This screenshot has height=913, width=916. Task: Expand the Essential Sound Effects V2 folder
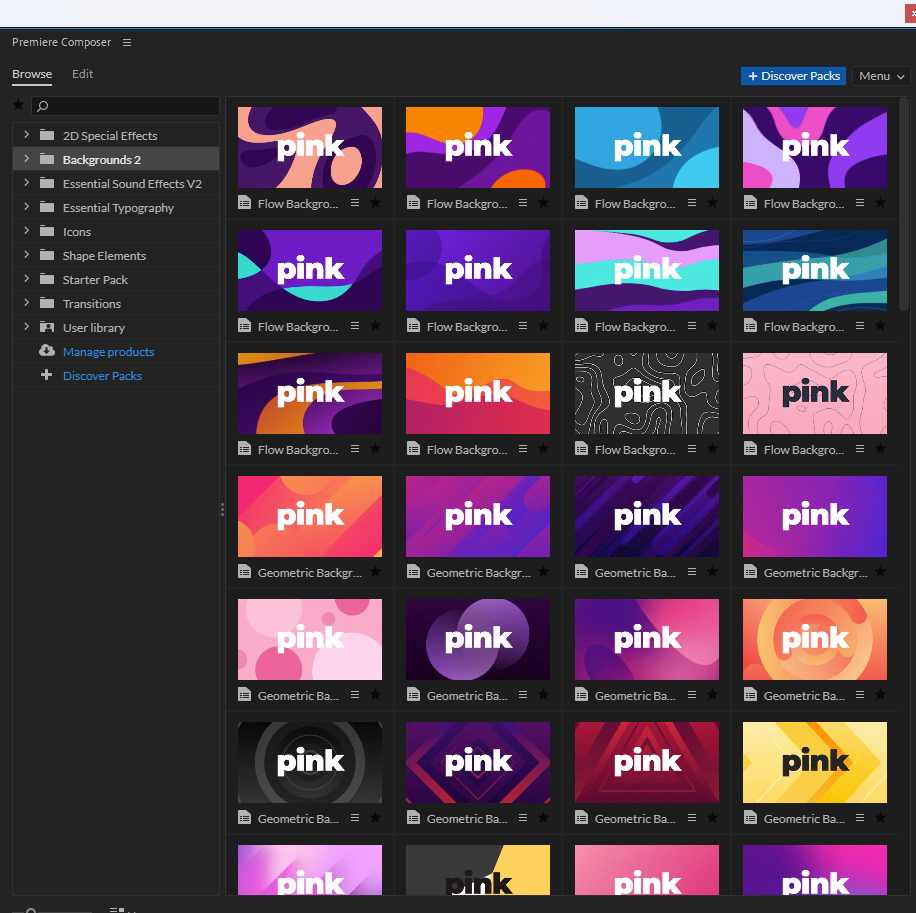pos(26,183)
